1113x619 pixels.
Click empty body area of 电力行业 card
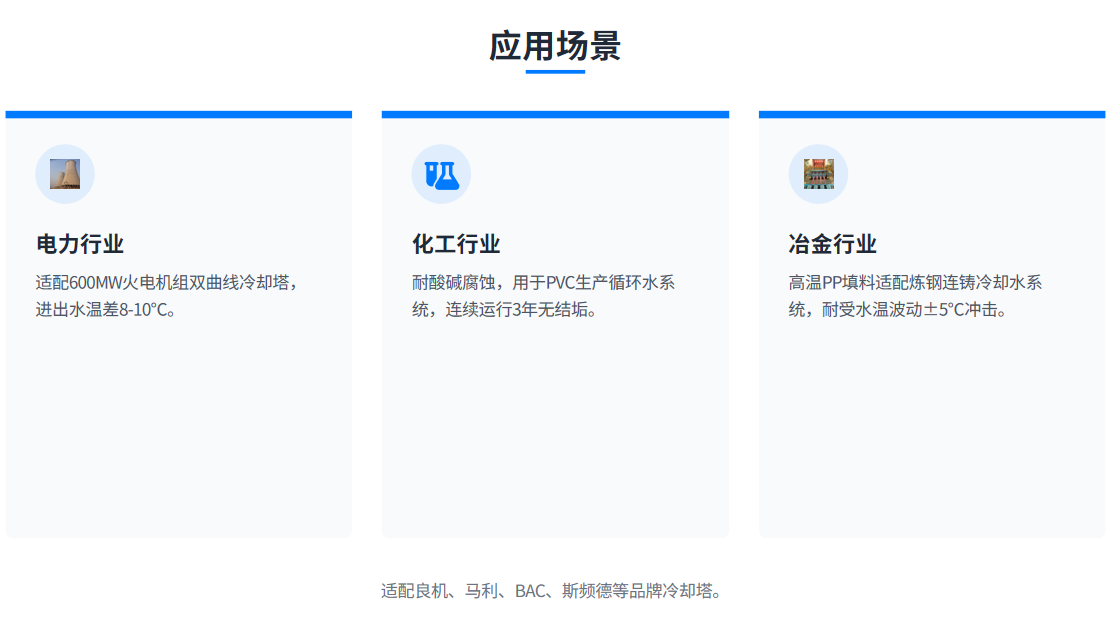coord(179,430)
